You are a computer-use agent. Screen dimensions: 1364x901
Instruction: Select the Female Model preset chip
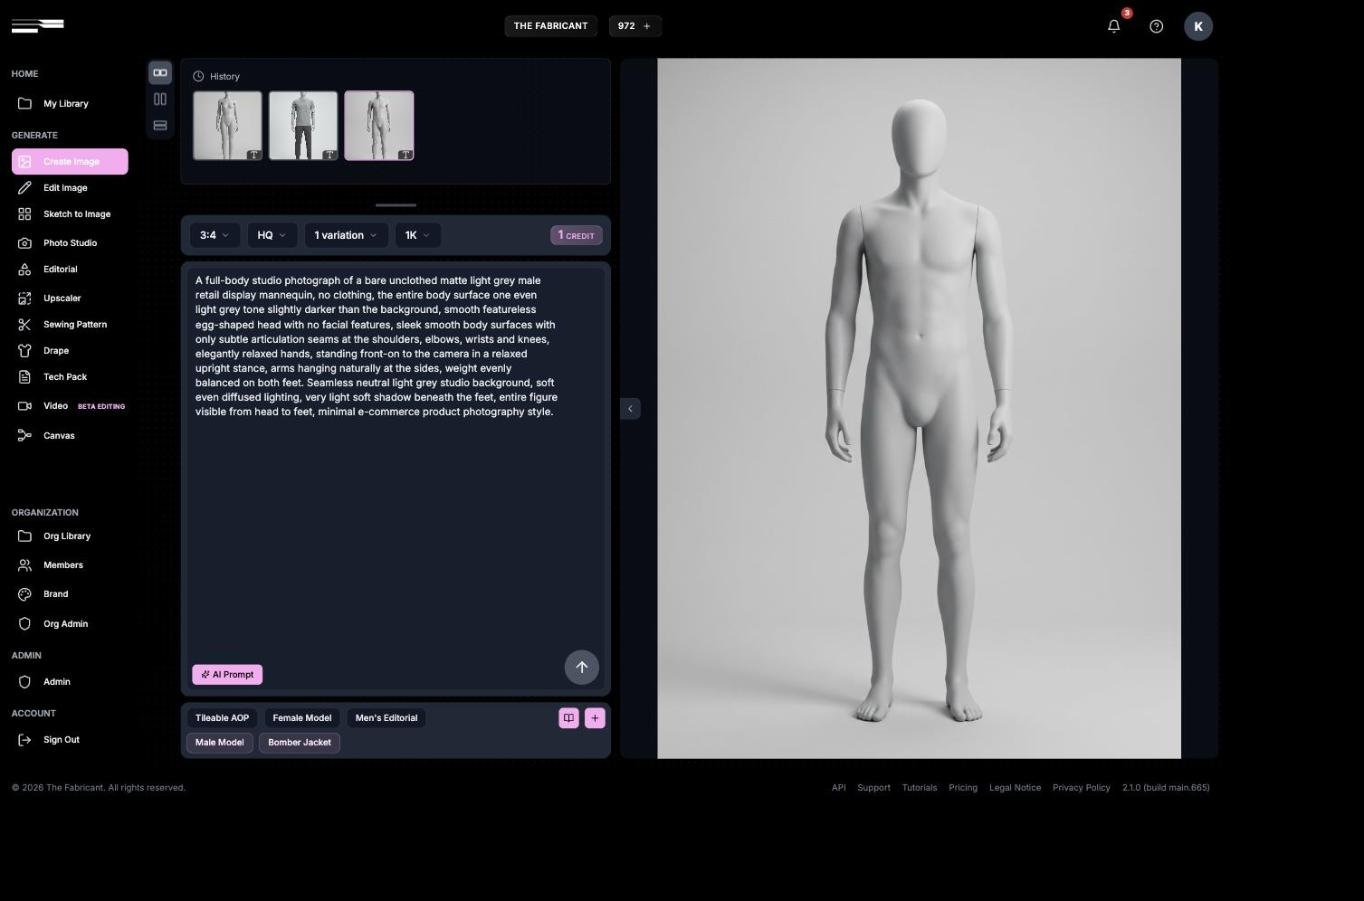pos(302,718)
